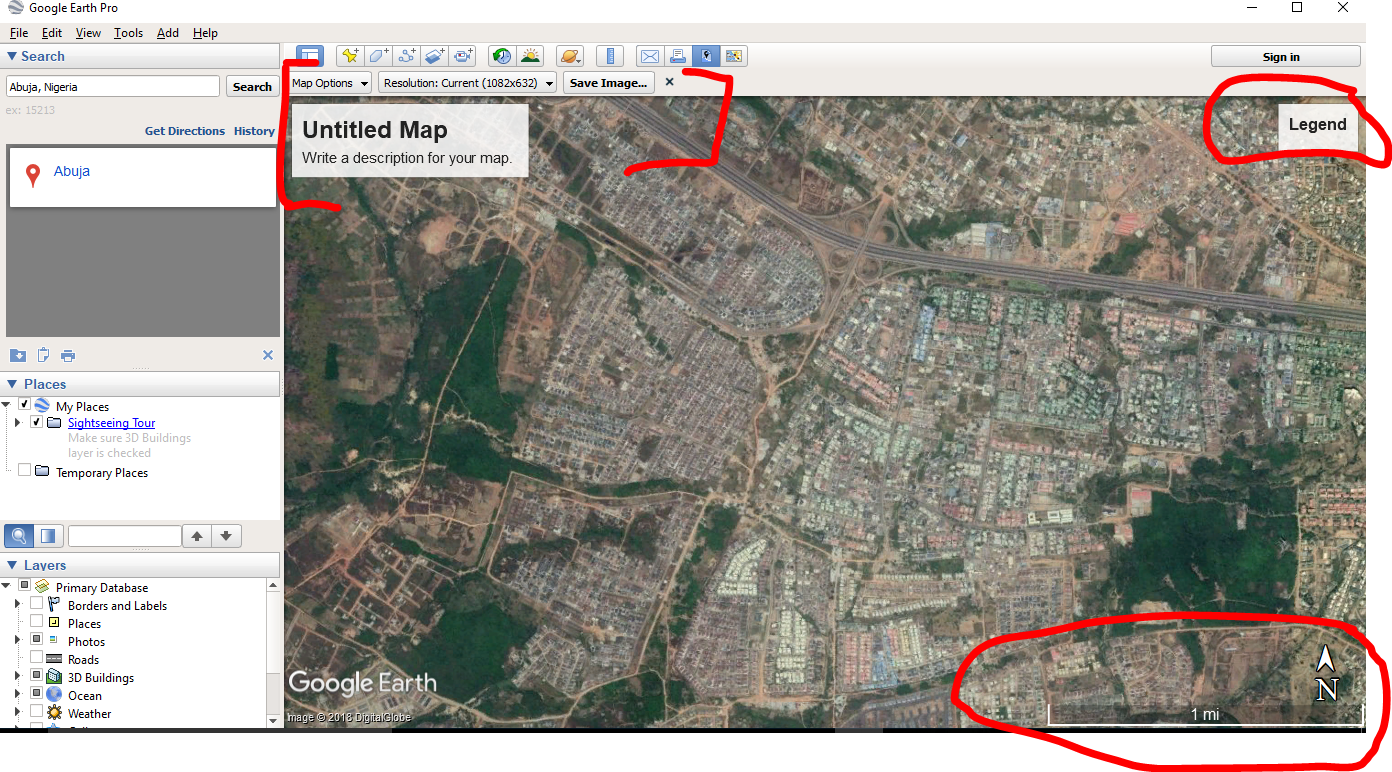The image size is (1392, 772).
Task: Close the Save Image options bar
Action: pyautogui.click(x=670, y=82)
